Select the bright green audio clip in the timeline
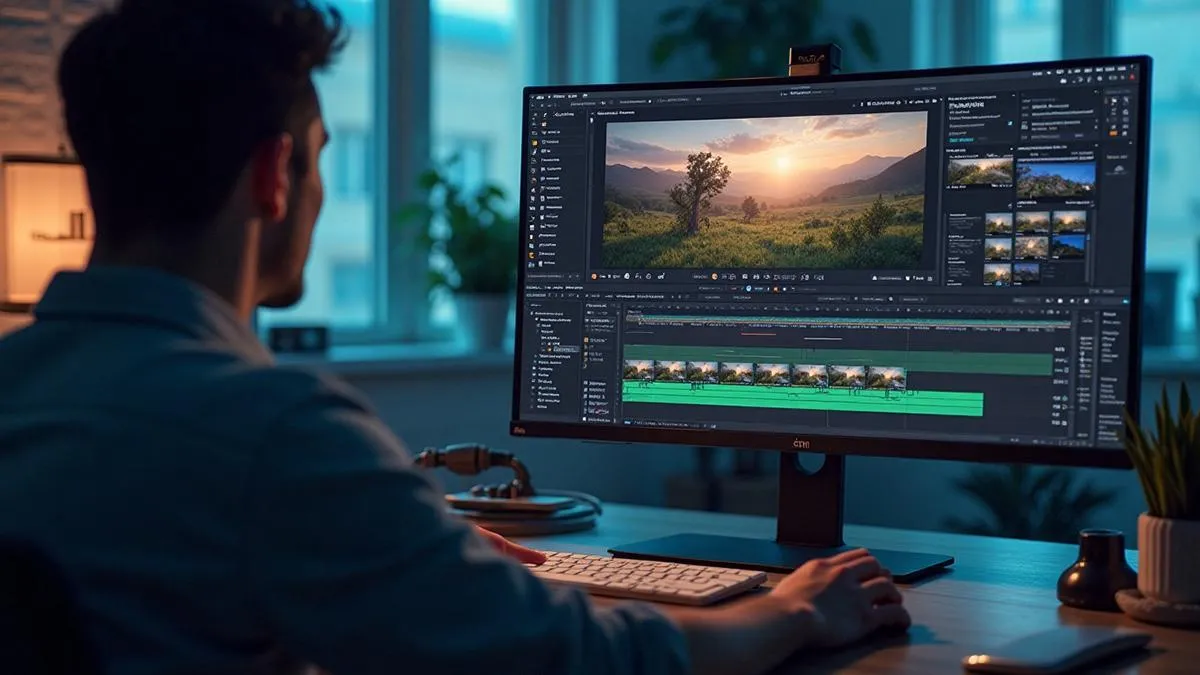The height and width of the screenshot is (675, 1200). coord(802,399)
